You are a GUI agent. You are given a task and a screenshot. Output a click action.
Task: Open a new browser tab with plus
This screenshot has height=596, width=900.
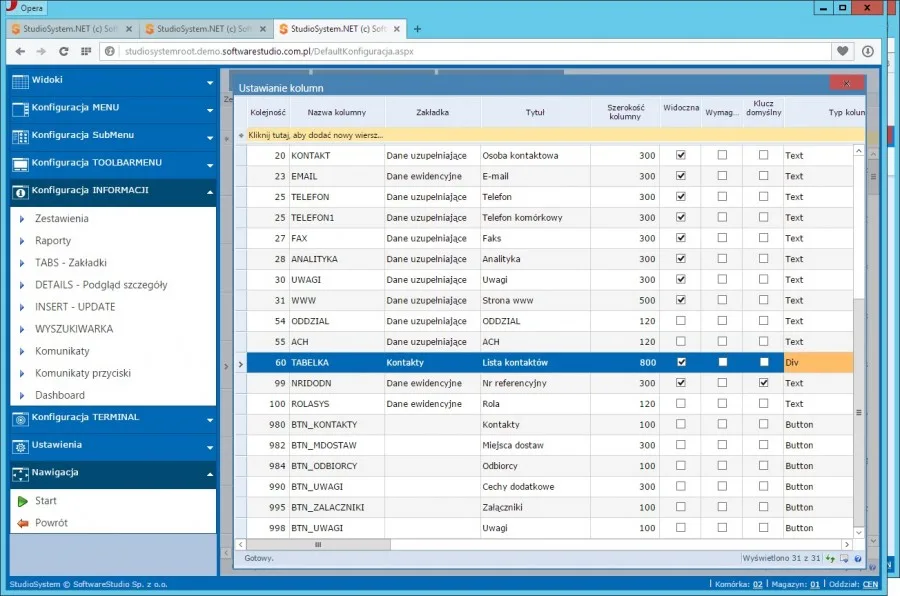point(417,29)
